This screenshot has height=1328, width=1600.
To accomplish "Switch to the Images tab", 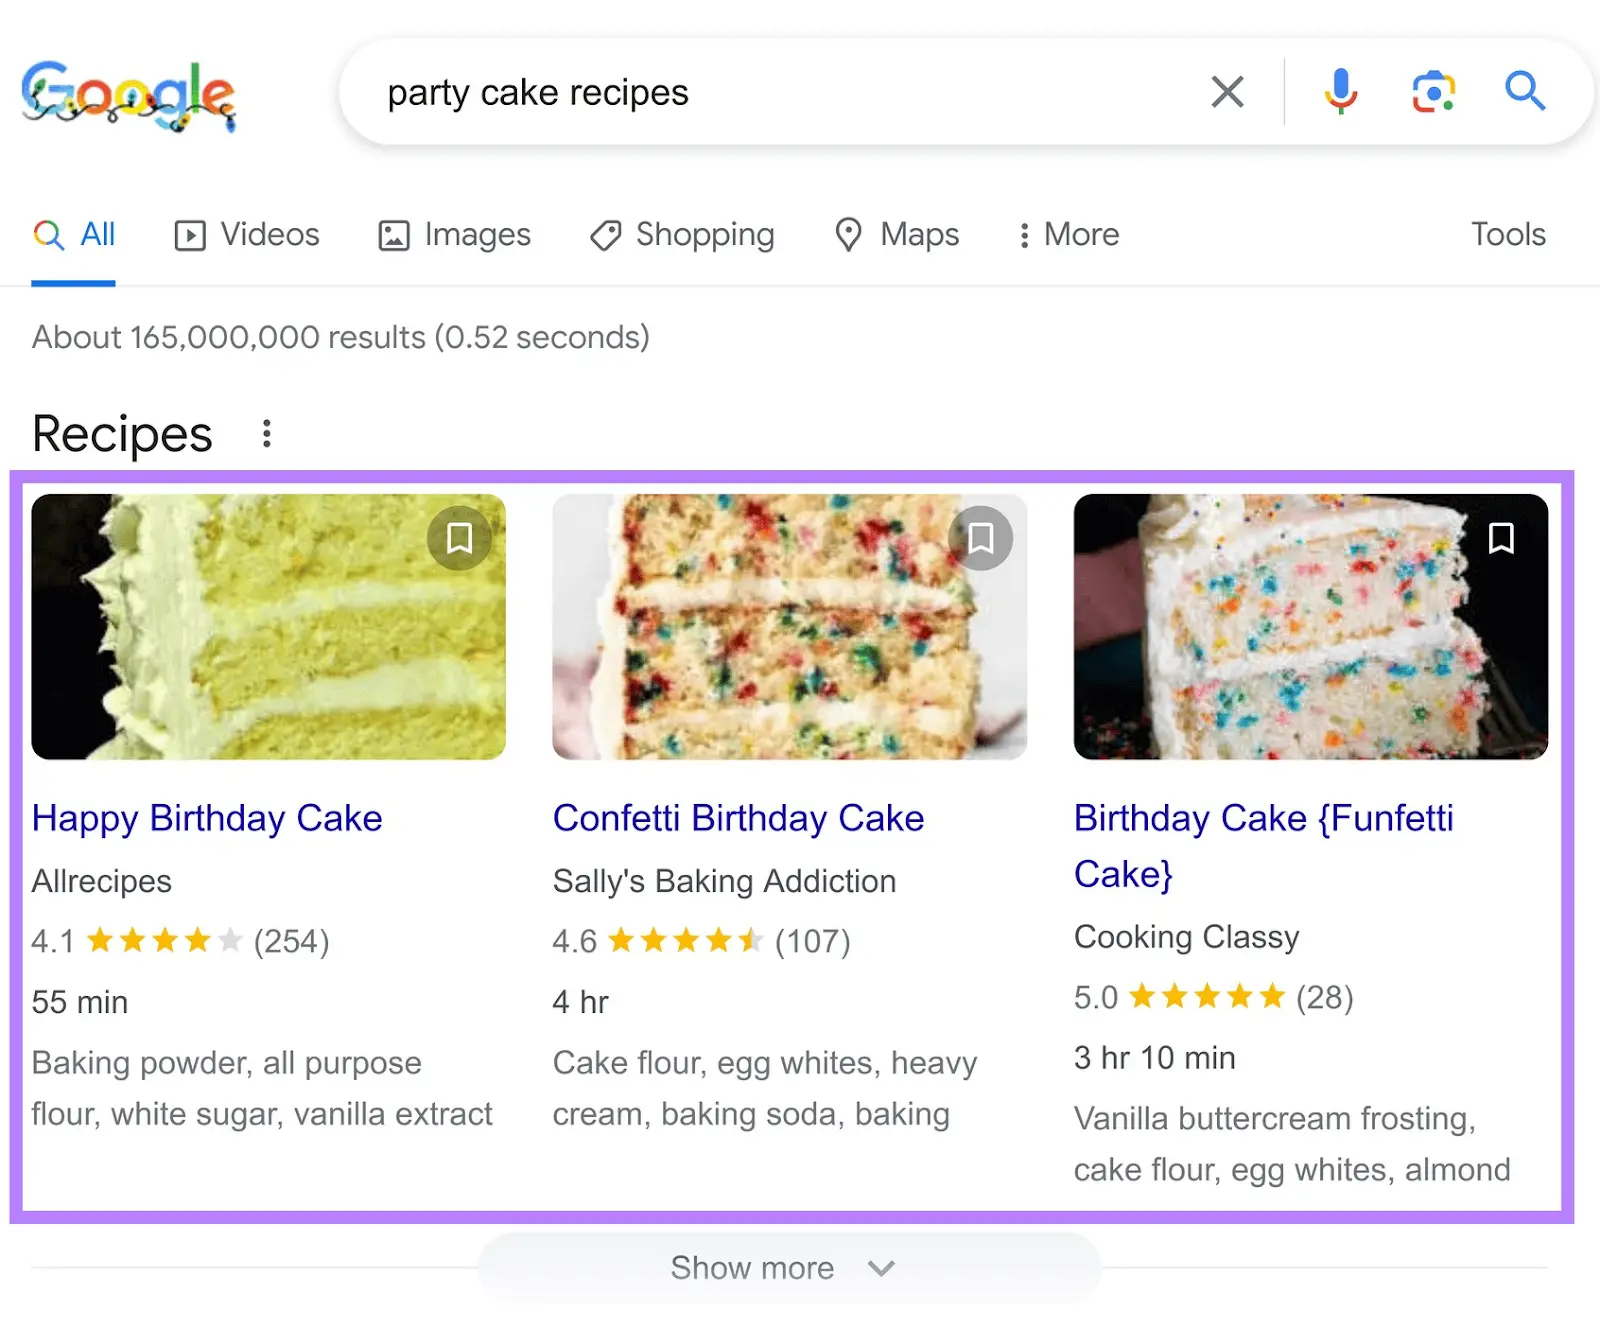I will point(453,235).
